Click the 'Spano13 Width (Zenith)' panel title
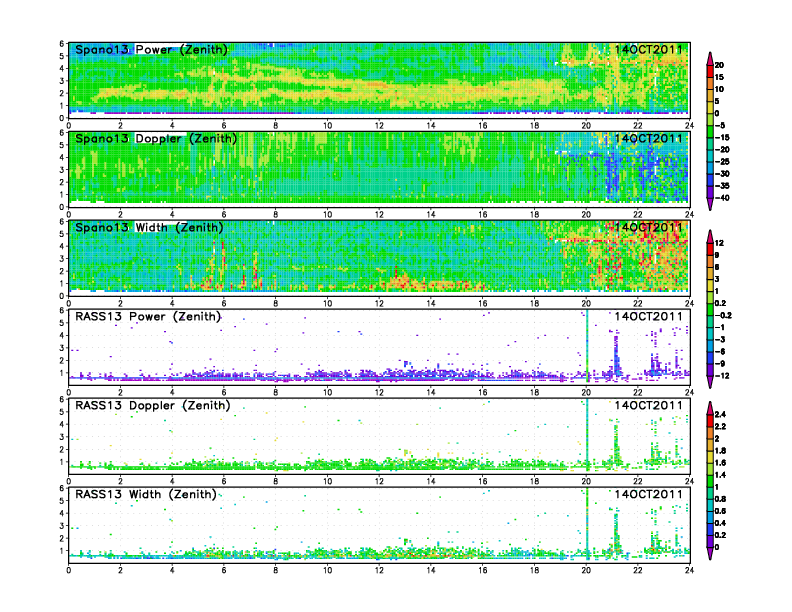This screenshot has width=792, height=612. pos(150,228)
